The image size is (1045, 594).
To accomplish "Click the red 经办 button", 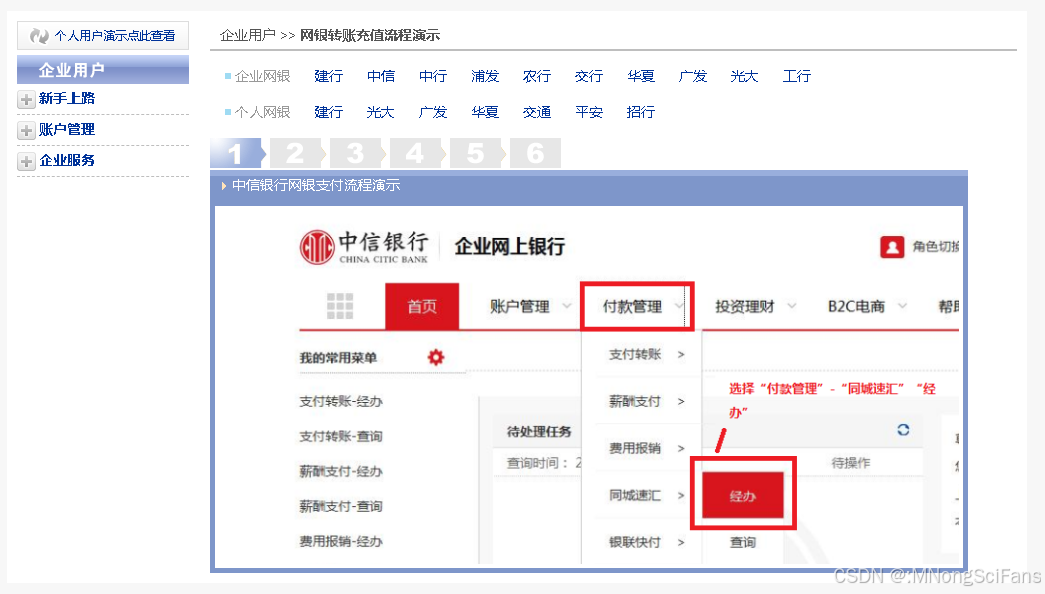I will point(742,495).
